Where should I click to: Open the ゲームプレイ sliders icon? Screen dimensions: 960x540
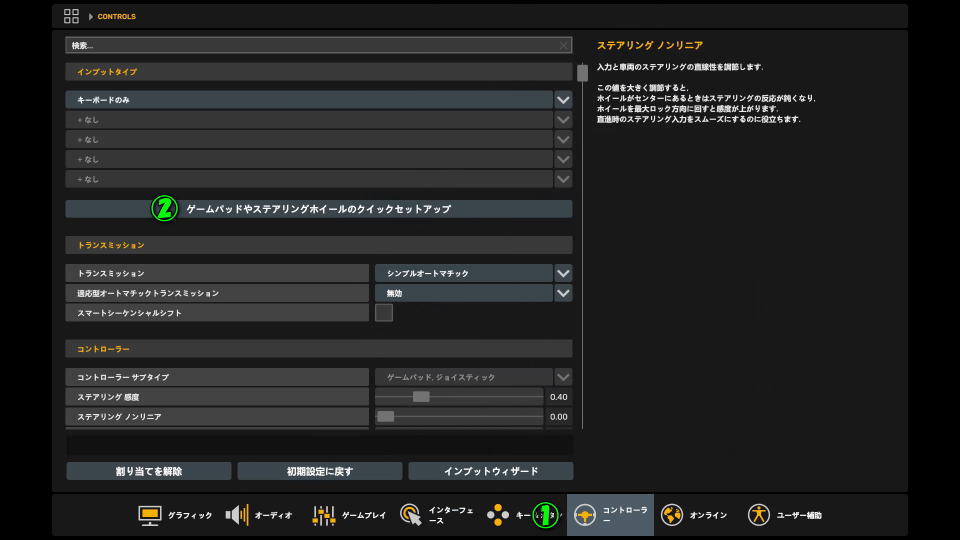[324, 515]
